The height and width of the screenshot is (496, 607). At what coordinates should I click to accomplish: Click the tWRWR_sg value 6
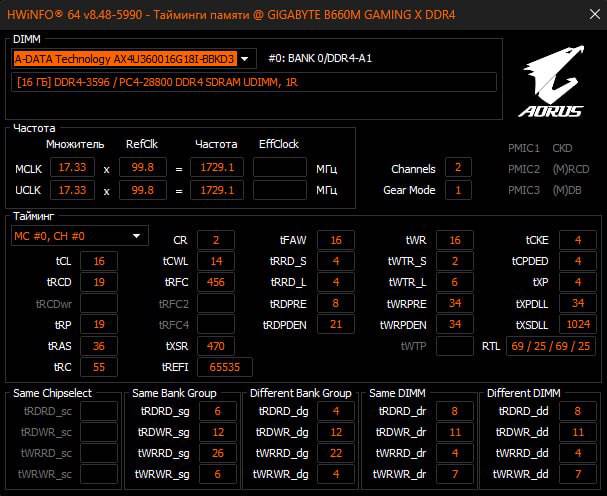tap(218, 474)
